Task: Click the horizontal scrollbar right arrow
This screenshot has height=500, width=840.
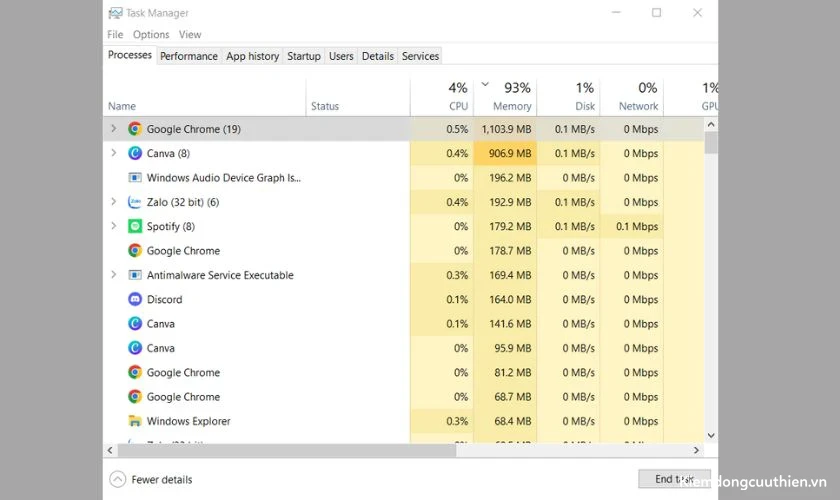Action: [x=696, y=450]
